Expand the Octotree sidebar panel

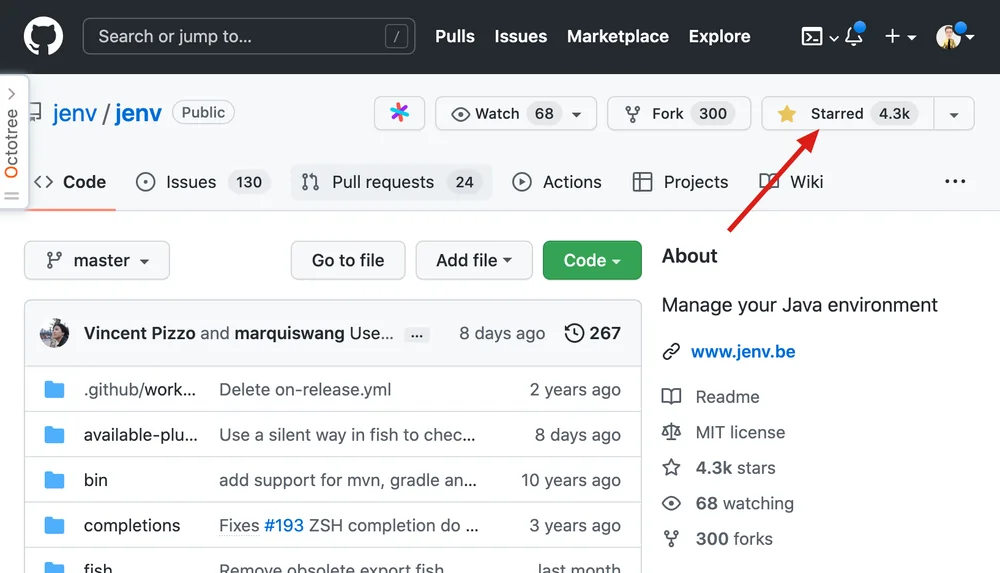coord(11,94)
